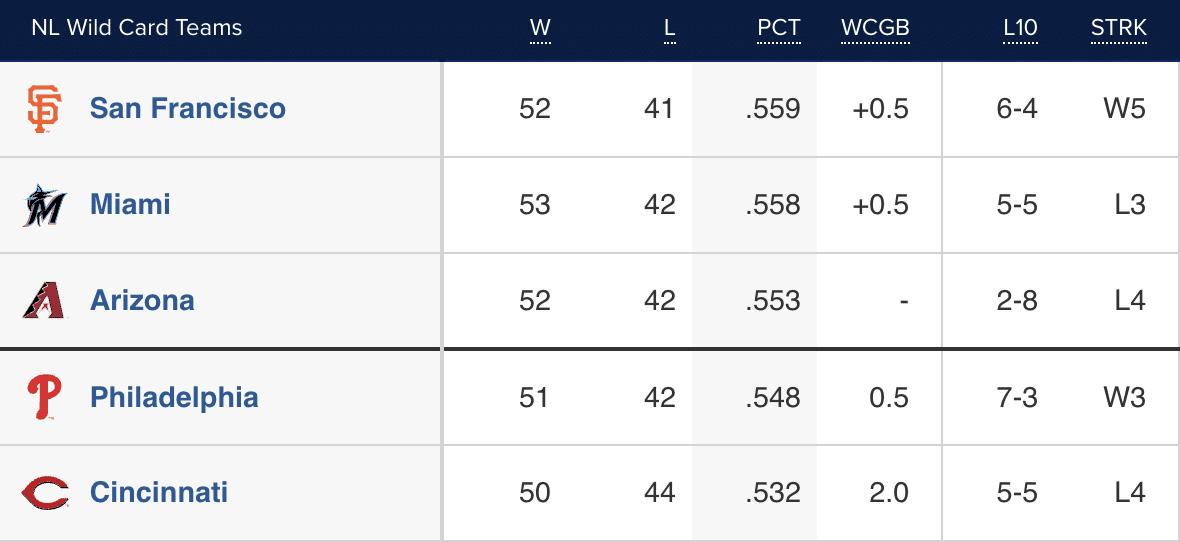Click the Miami Marlins logo
The width and height of the screenshot is (1180, 542).
[44, 205]
